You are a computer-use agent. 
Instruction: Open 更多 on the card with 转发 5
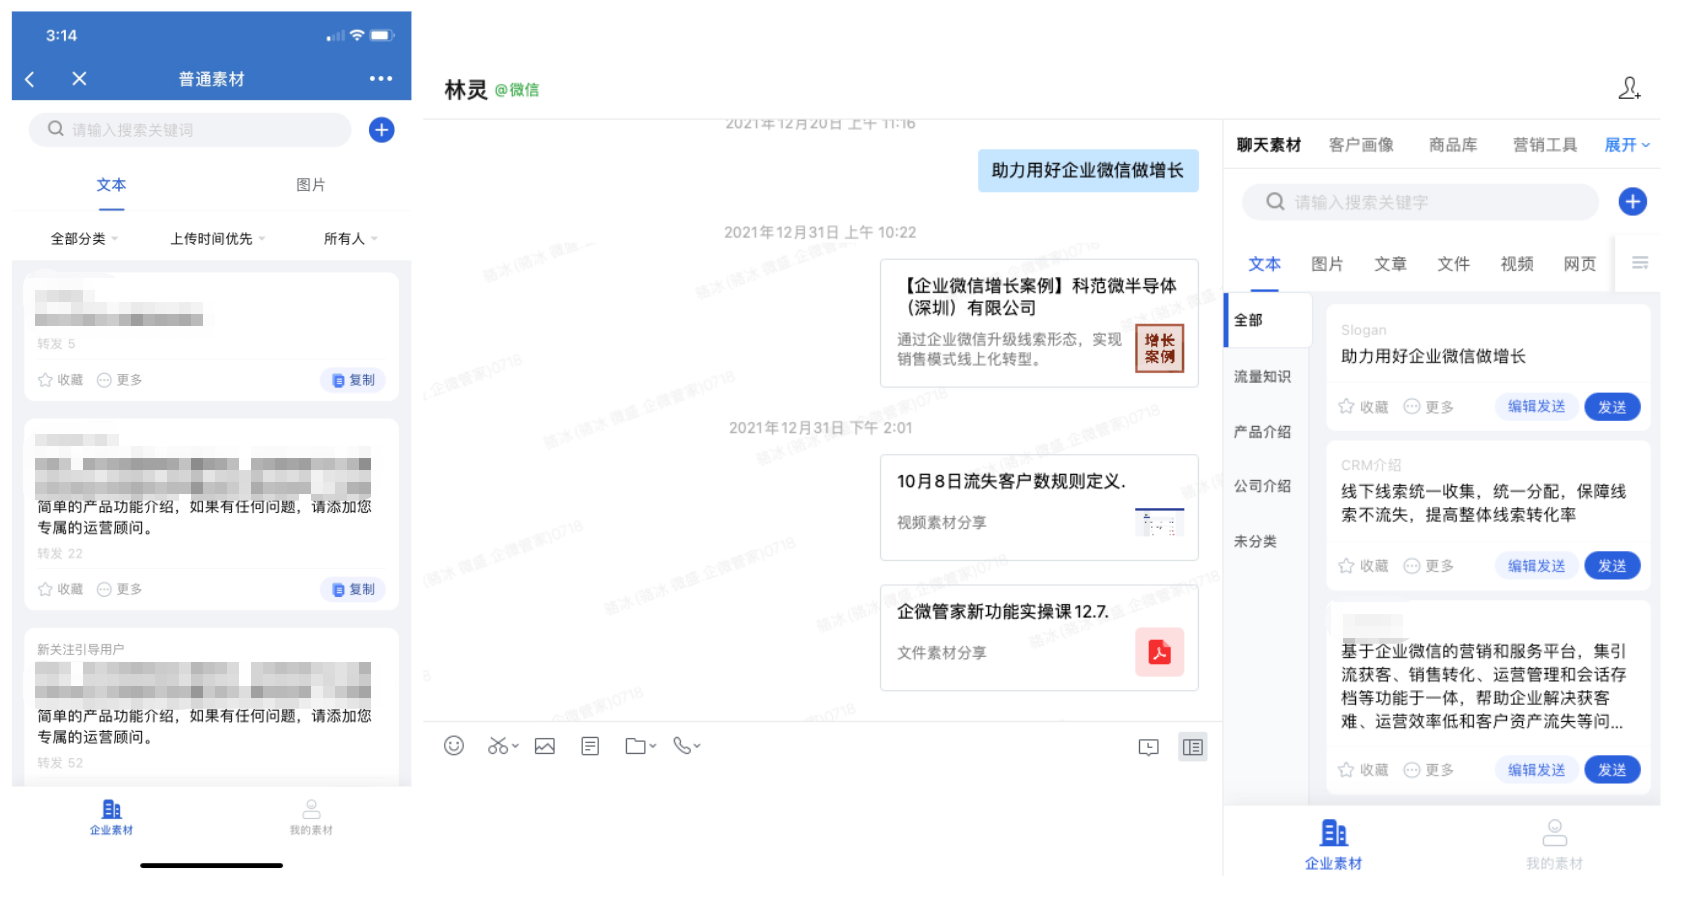click(x=120, y=380)
